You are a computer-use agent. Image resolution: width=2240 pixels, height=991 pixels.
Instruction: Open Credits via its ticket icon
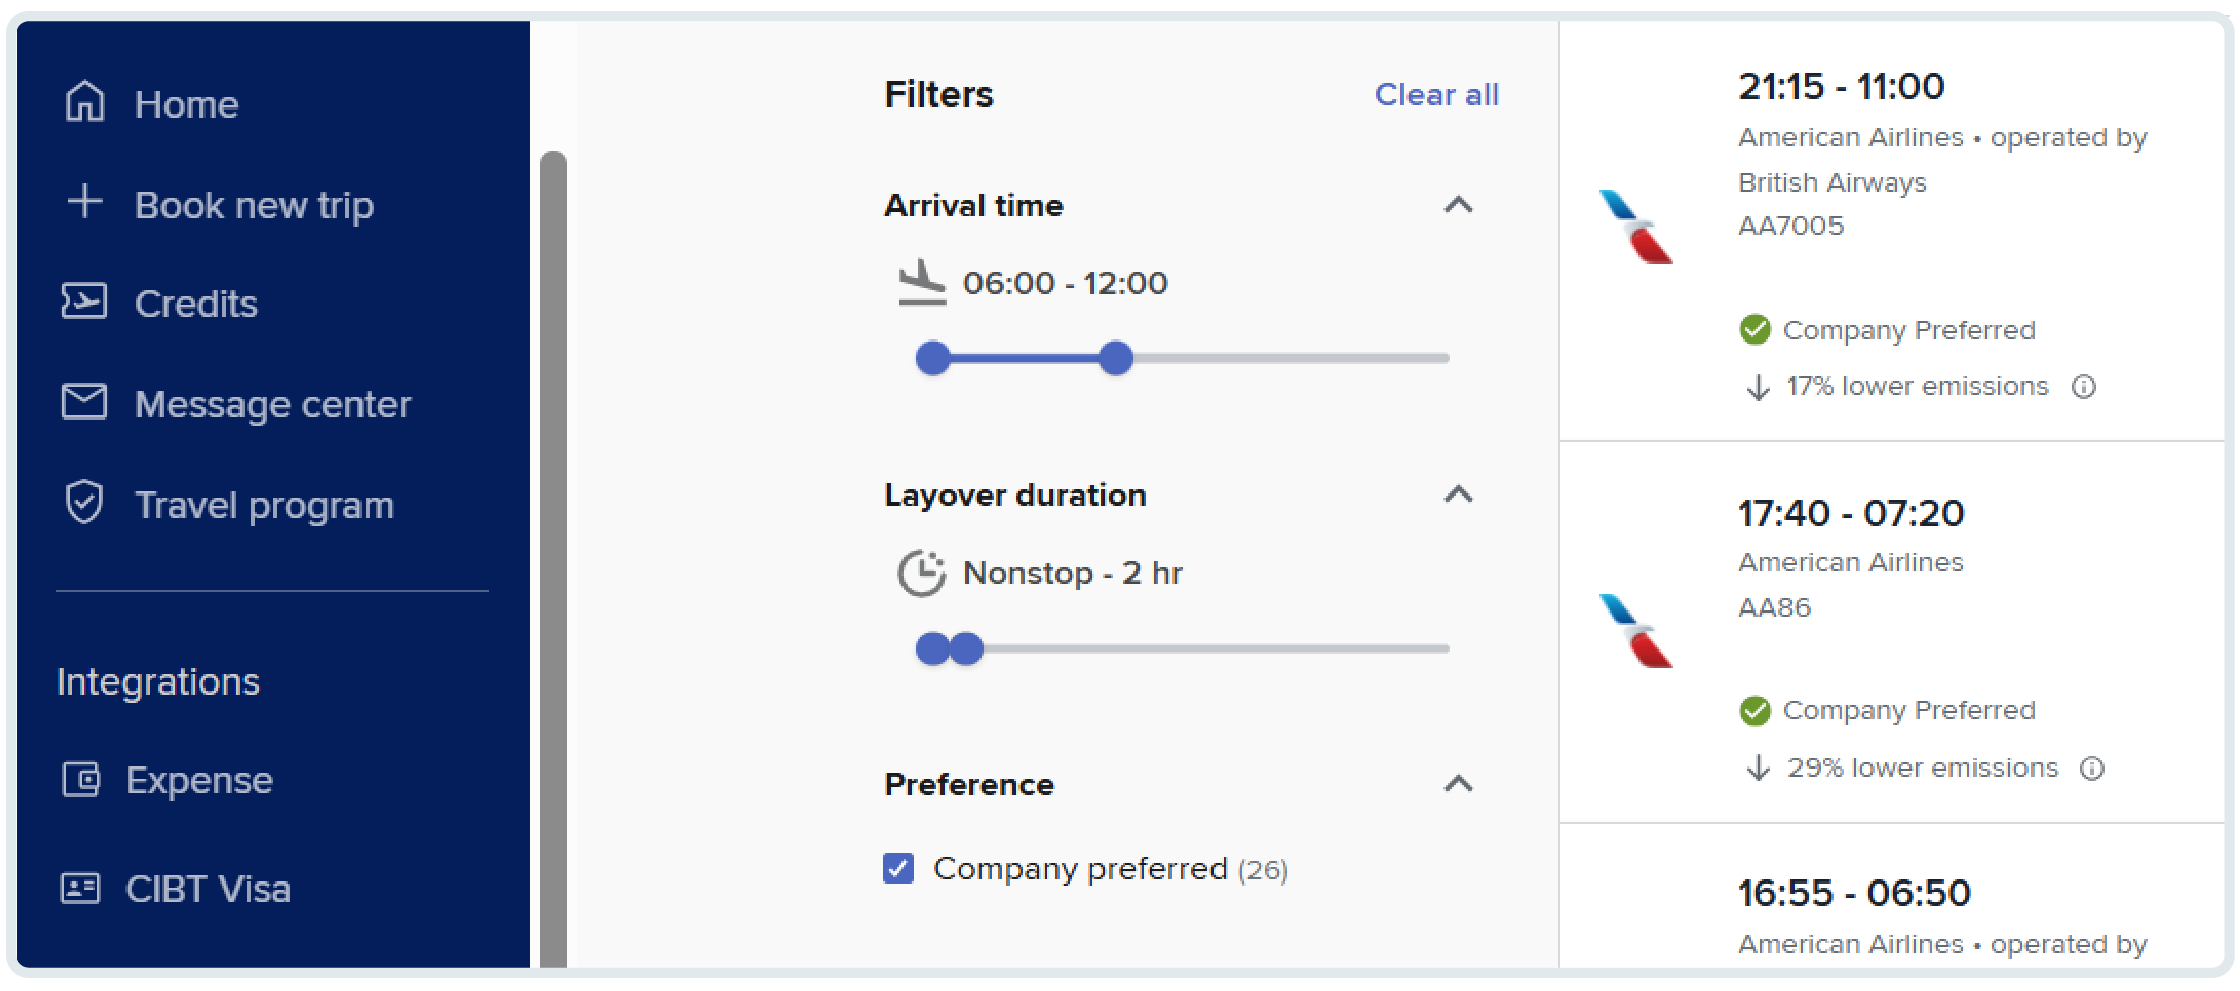click(84, 301)
